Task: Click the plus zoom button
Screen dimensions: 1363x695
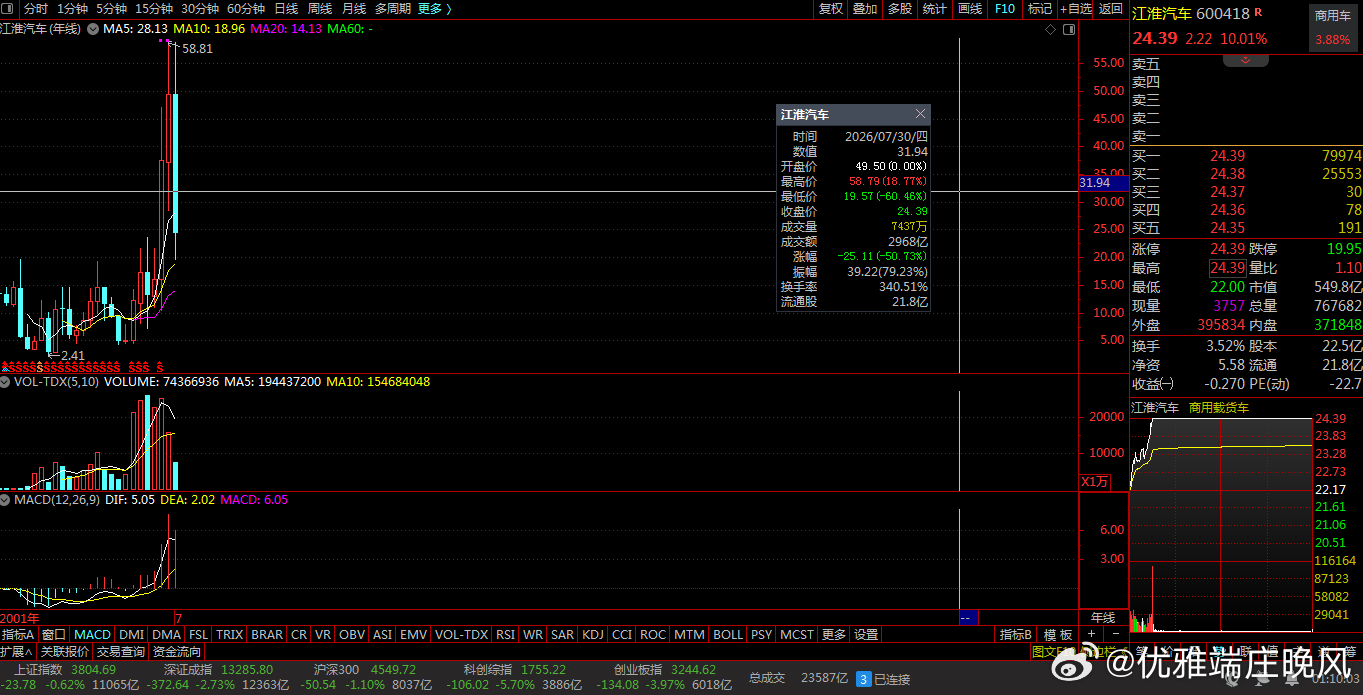Action: click(x=1091, y=634)
